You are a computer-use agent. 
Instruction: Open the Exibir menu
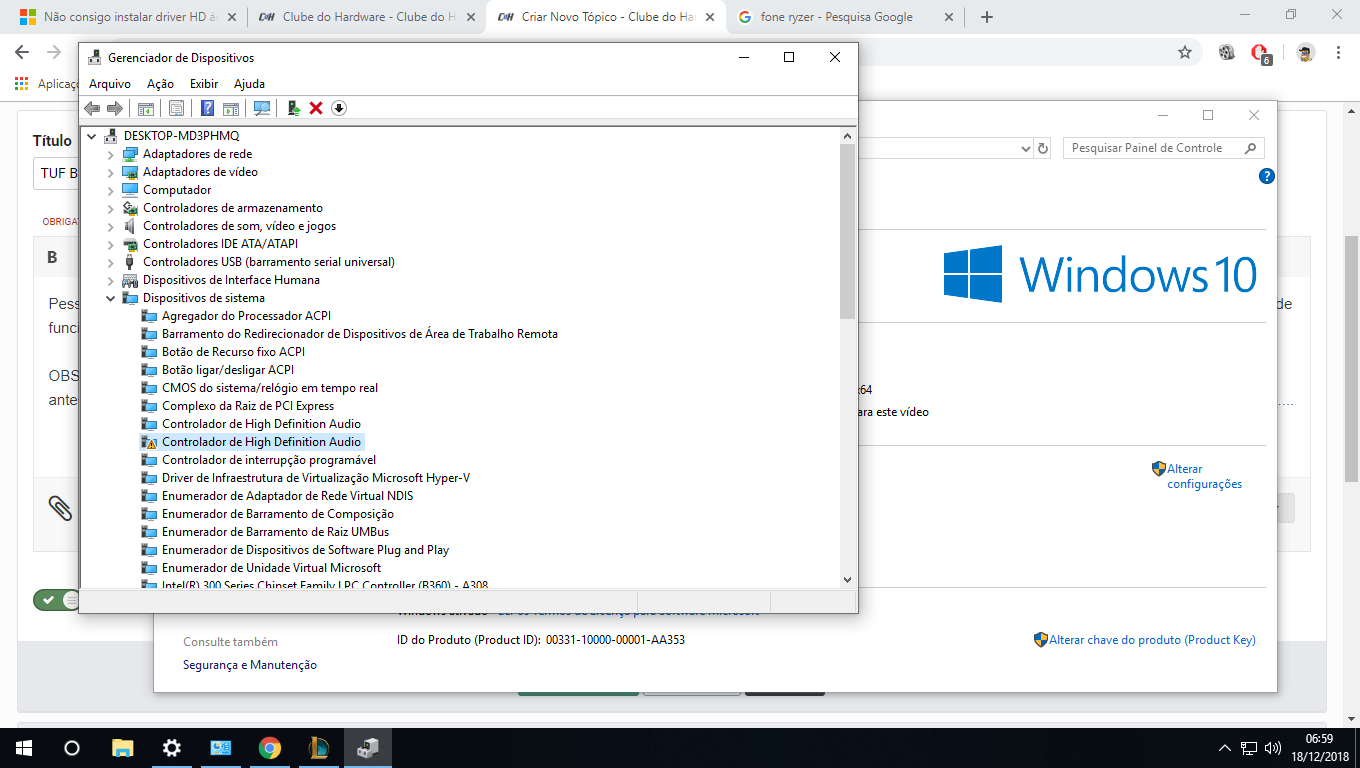[204, 84]
